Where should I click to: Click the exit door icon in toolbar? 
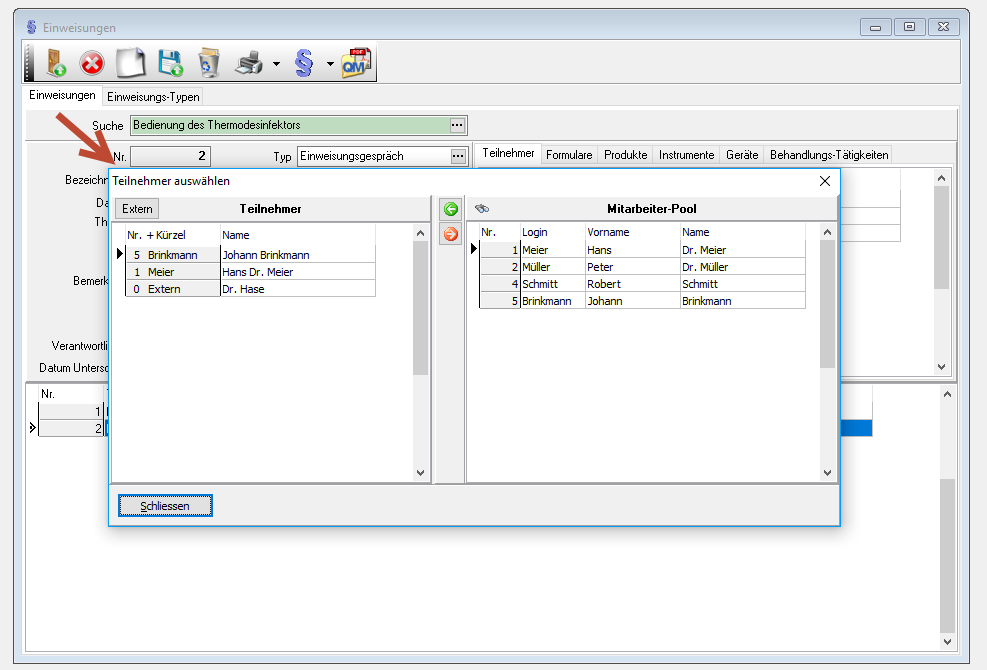[55, 64]
